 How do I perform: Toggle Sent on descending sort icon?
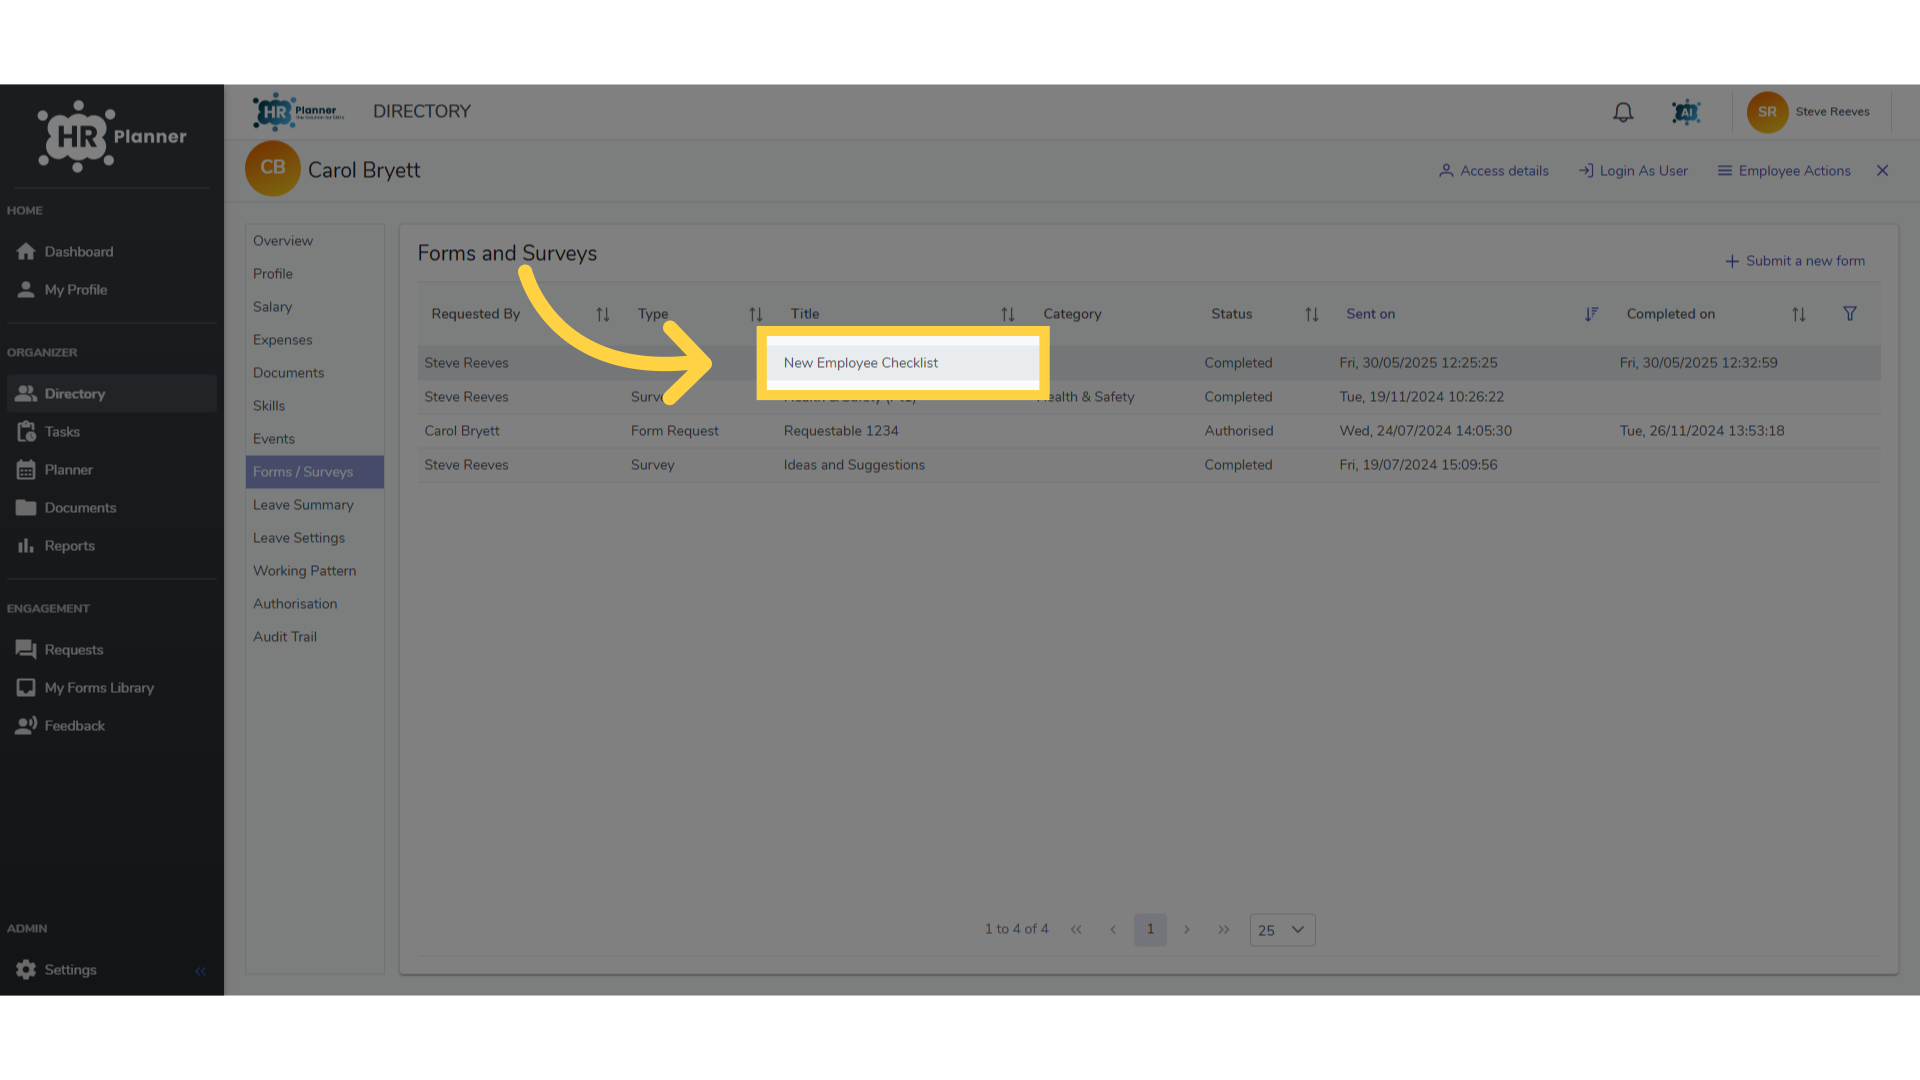point(1591,314)
